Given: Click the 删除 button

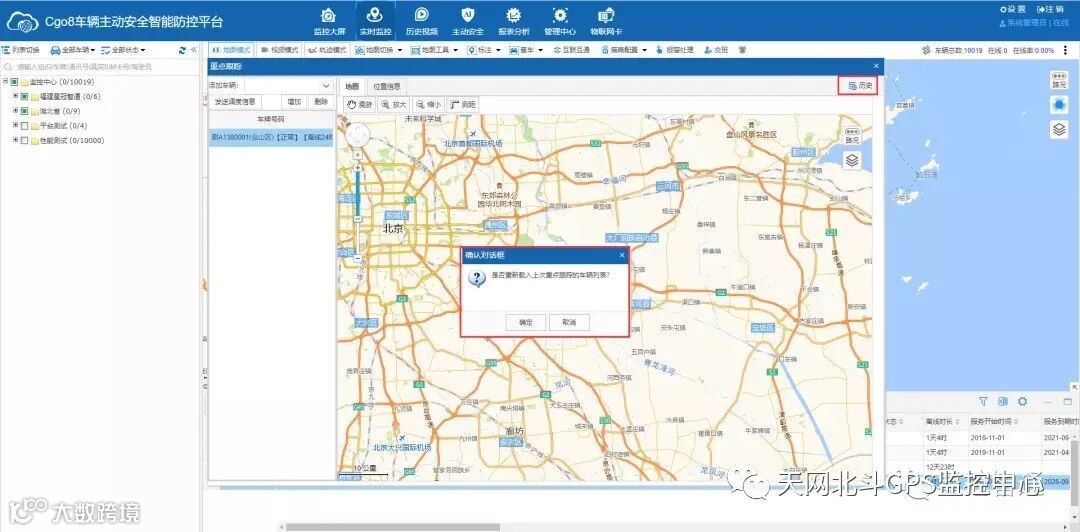Looking at the screenshot, I should point(320,102).
